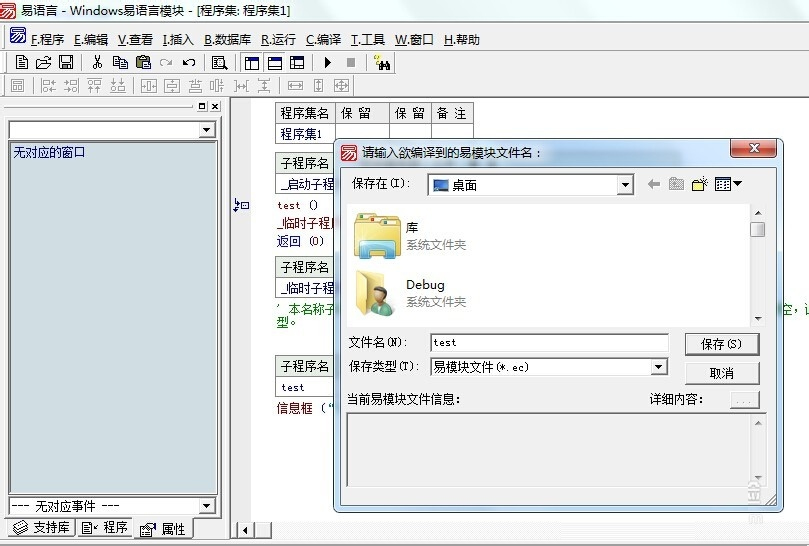Switch to the 支持库 tab
This screenshot has width=809, height=546.
(41, 527)
